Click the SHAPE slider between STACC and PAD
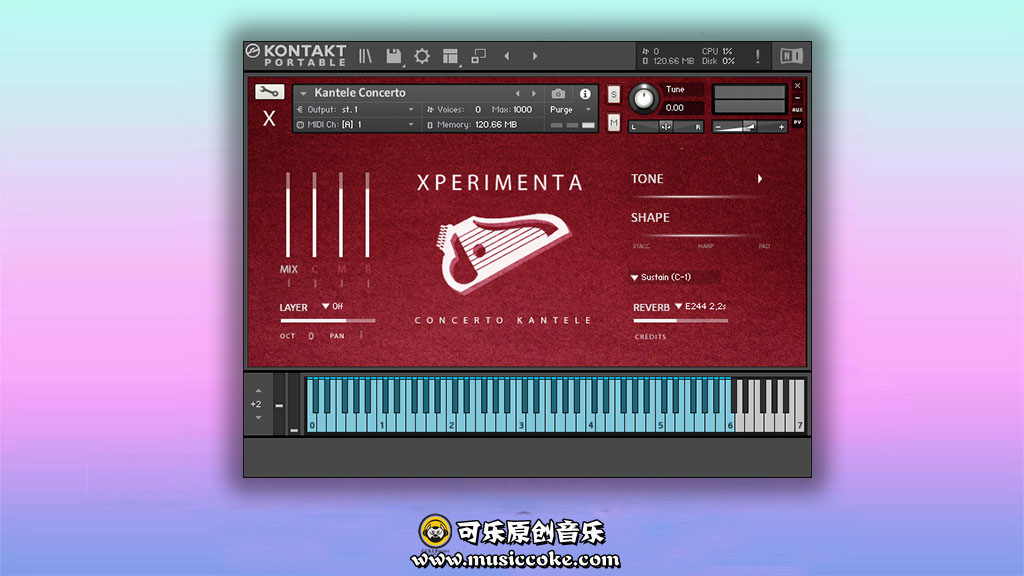The height and width of the screenshot is (576, 1024). coord(701,236)
